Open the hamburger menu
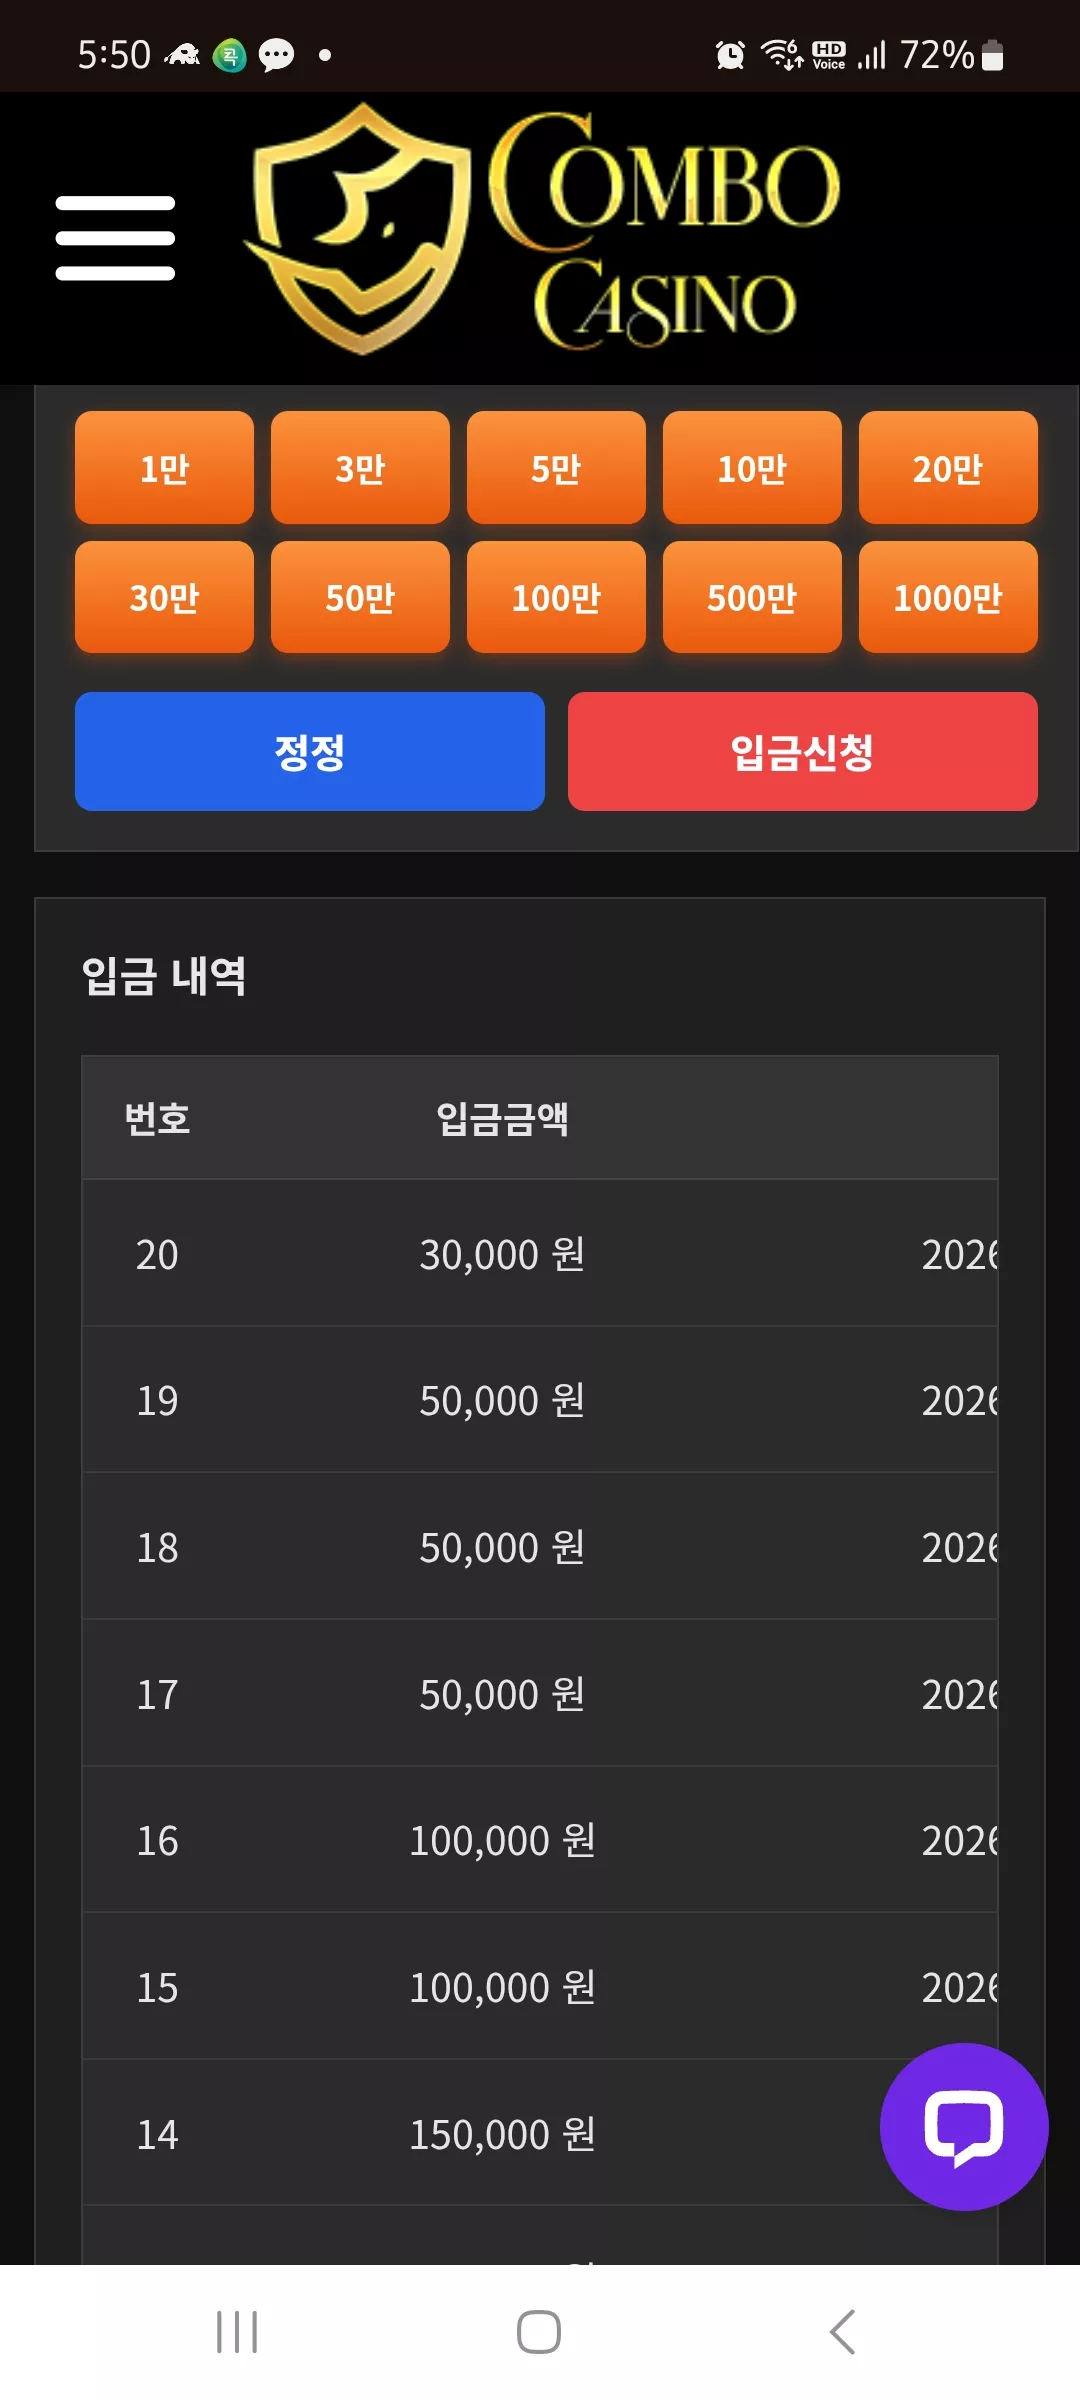 coord(115,238)
